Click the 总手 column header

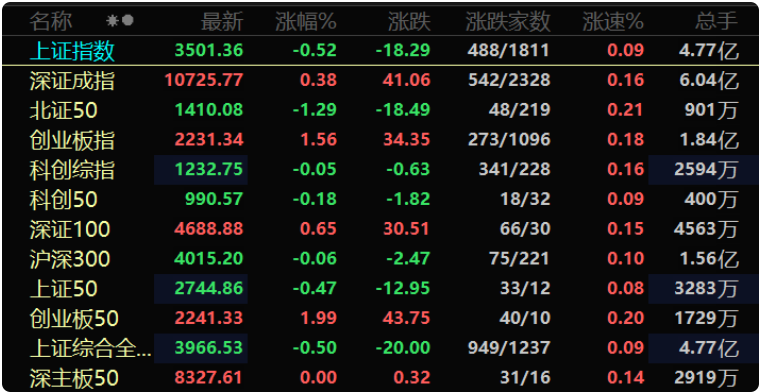tap(716, 21)
